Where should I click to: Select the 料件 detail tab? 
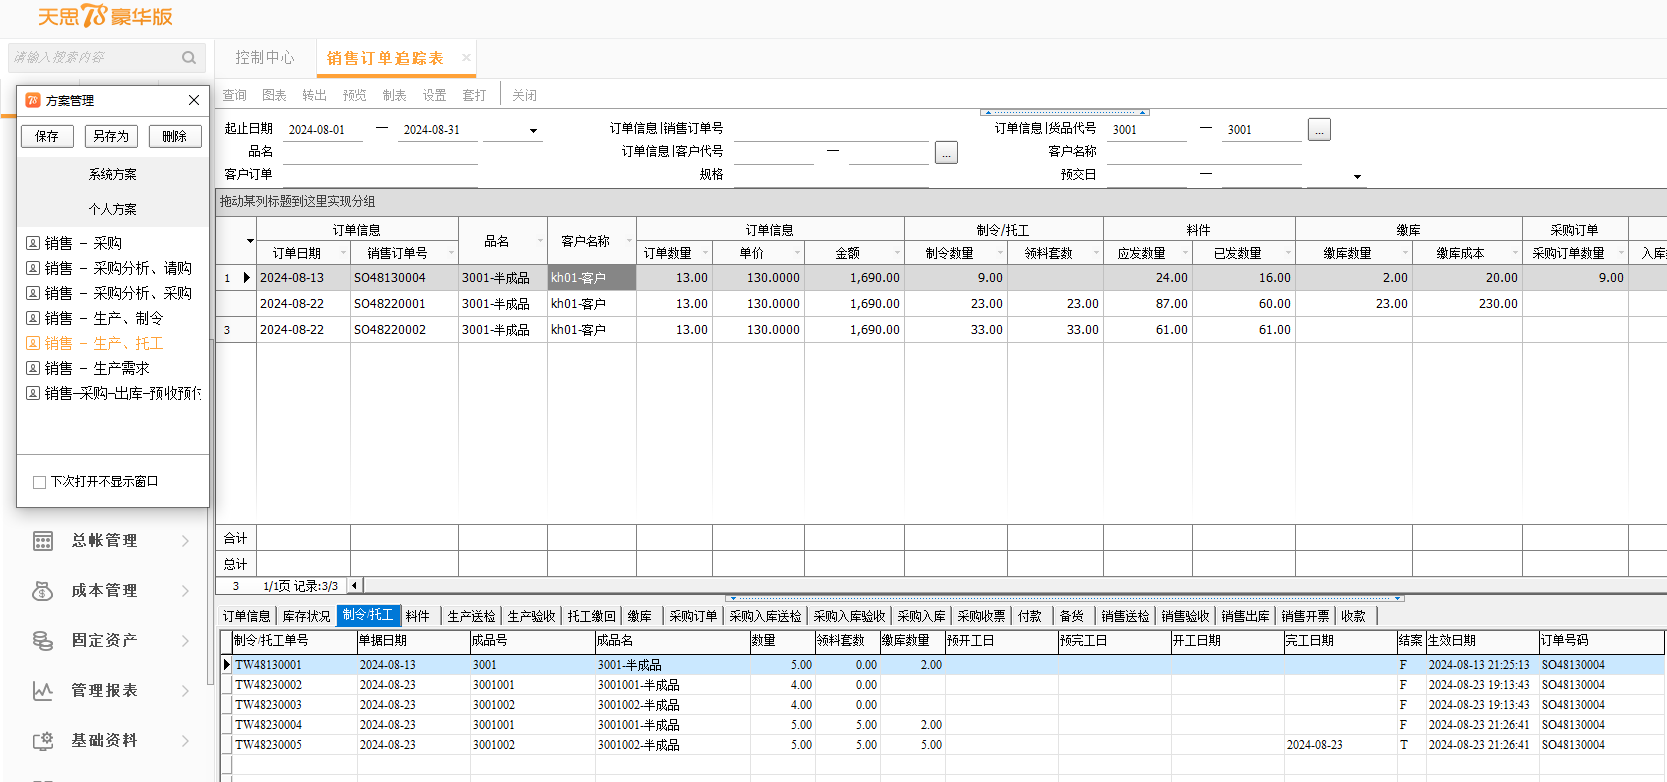point(418,616)
